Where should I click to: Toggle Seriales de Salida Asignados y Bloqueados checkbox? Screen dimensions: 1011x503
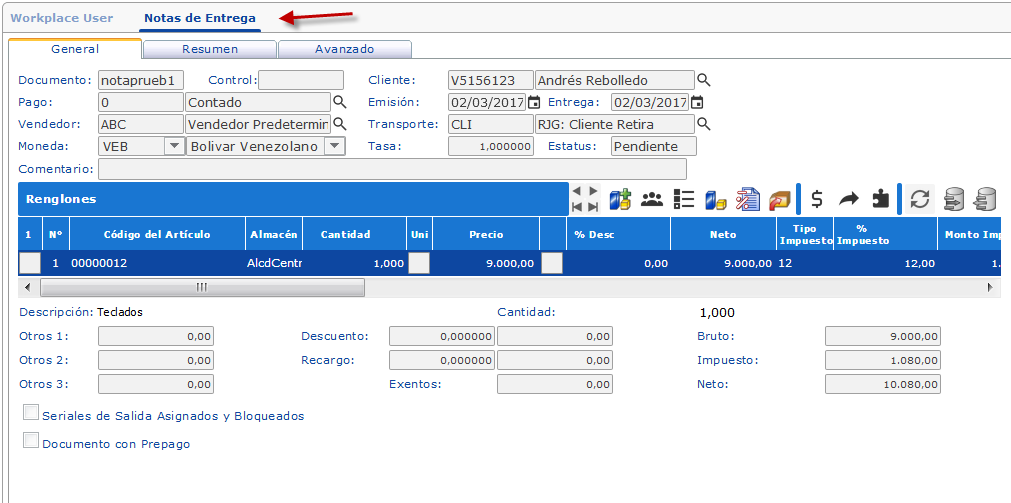(31, 412)
